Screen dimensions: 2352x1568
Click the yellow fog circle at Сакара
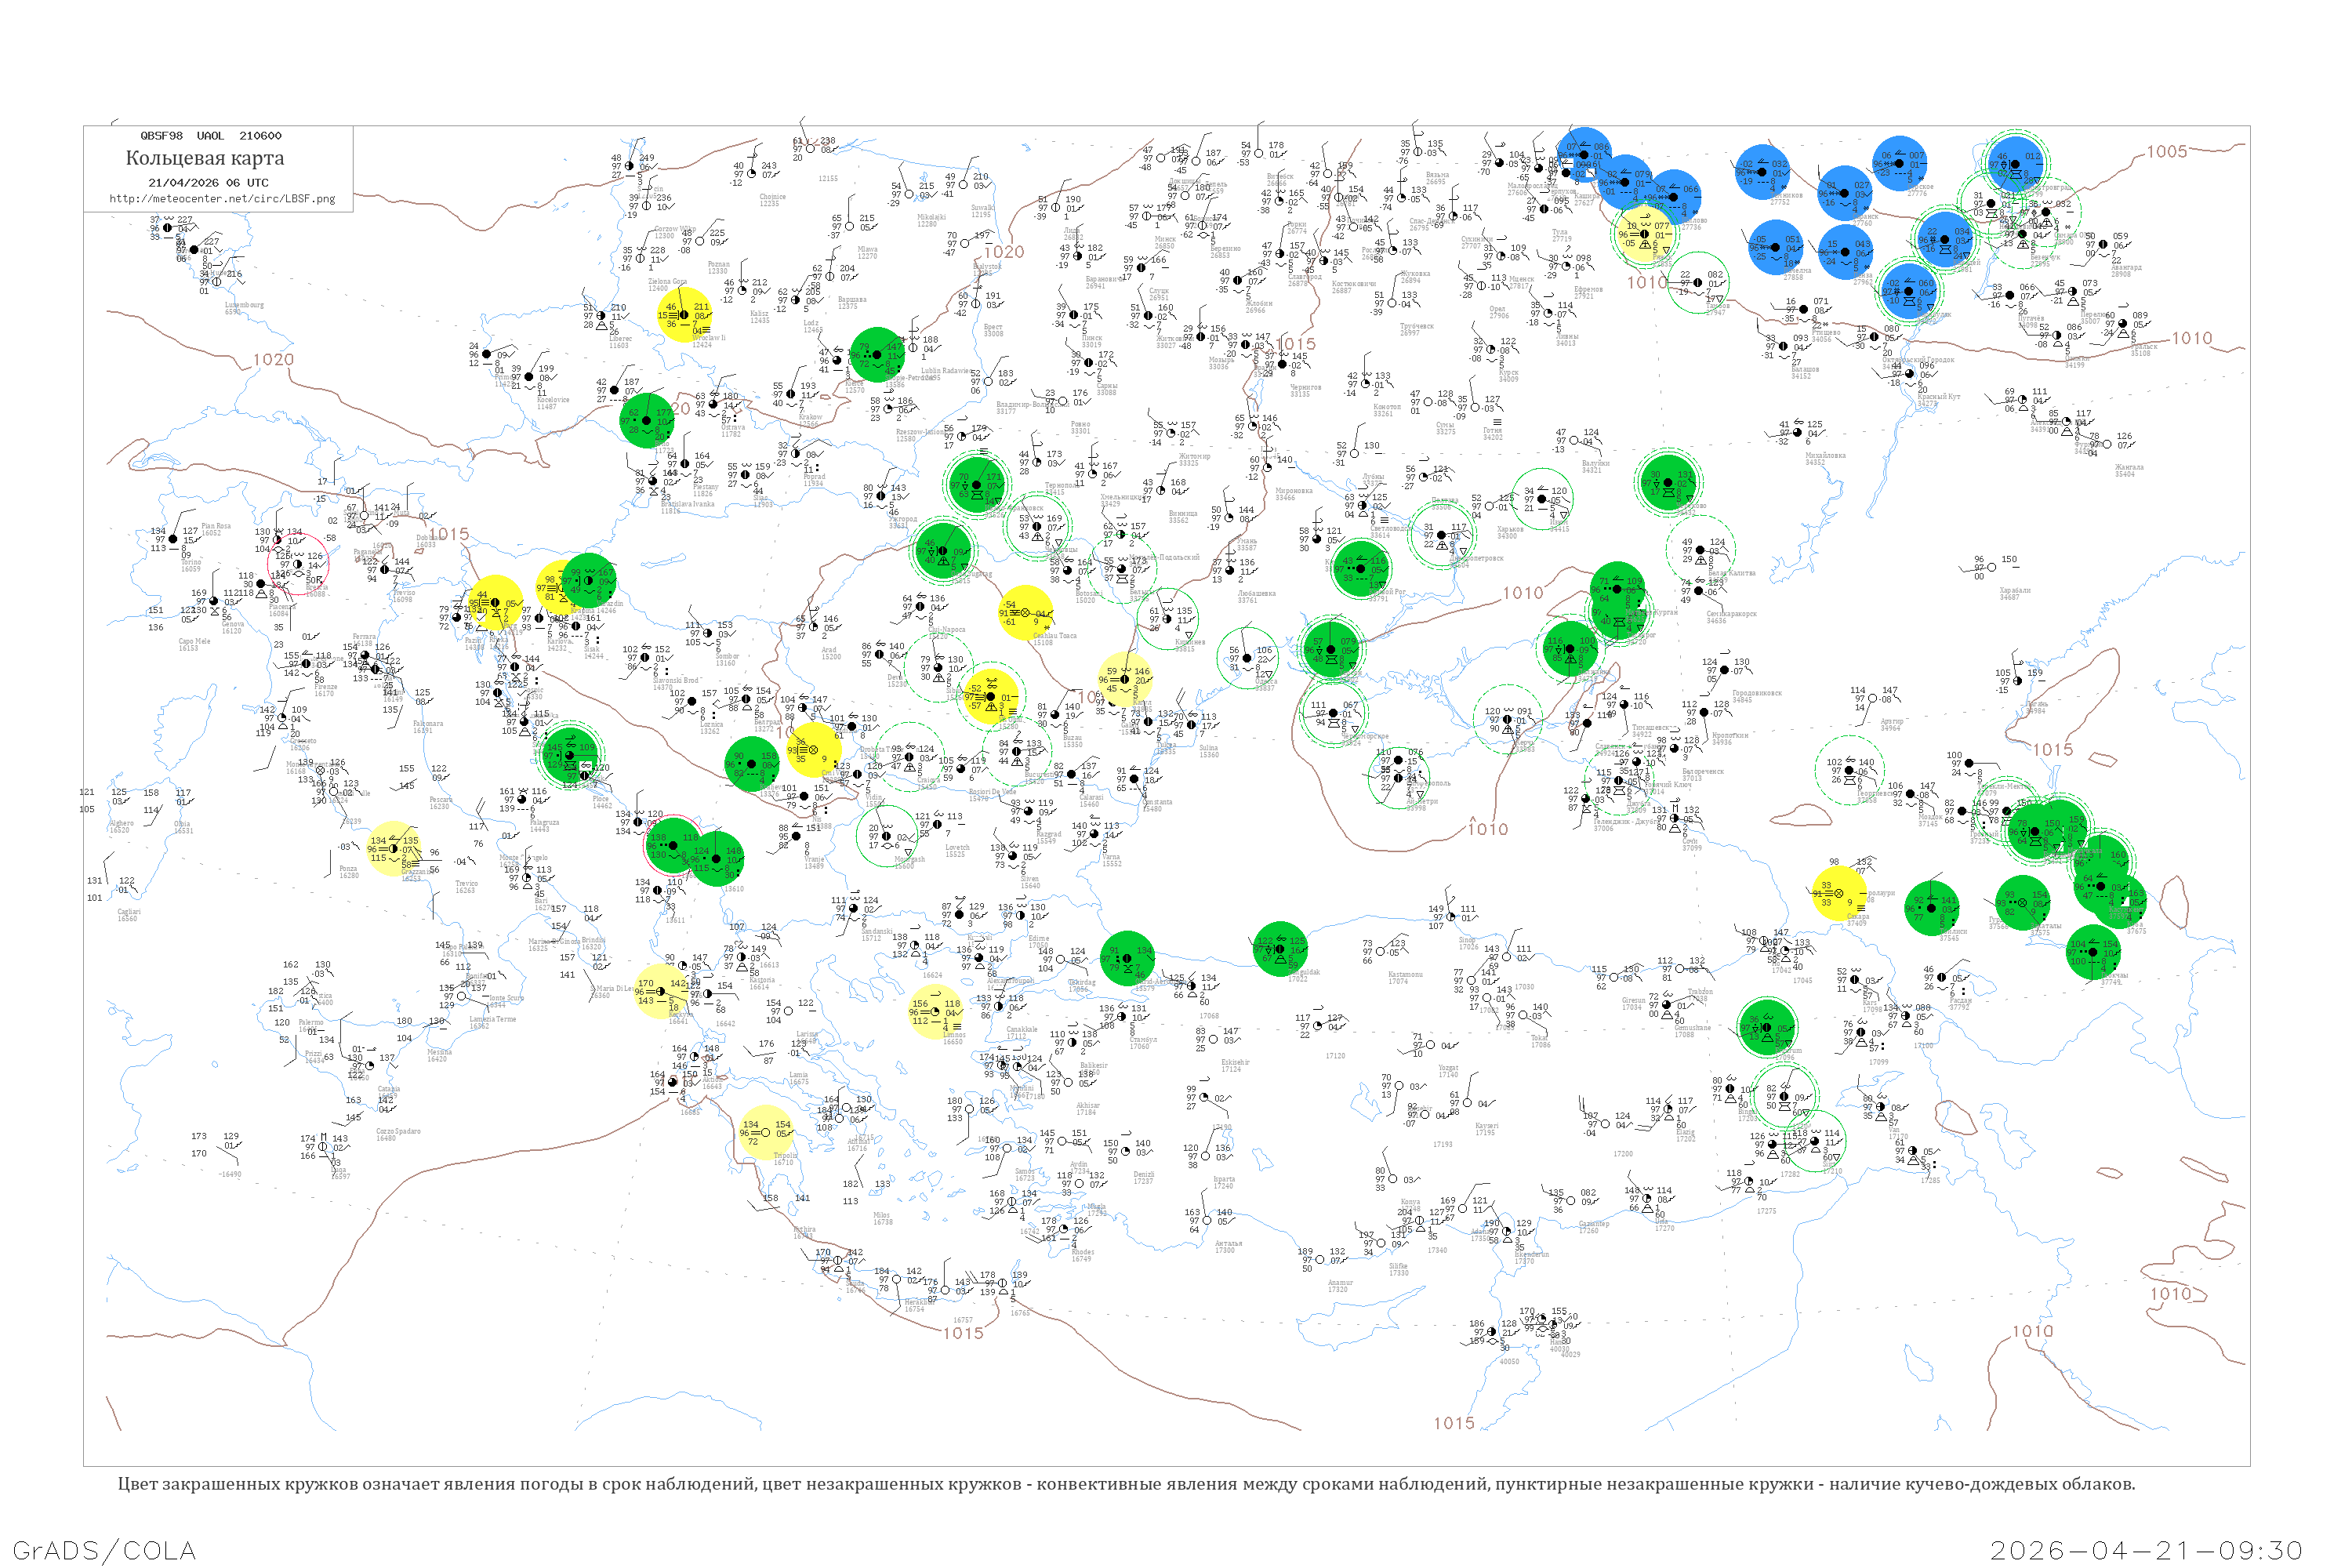click(1838, 893)
